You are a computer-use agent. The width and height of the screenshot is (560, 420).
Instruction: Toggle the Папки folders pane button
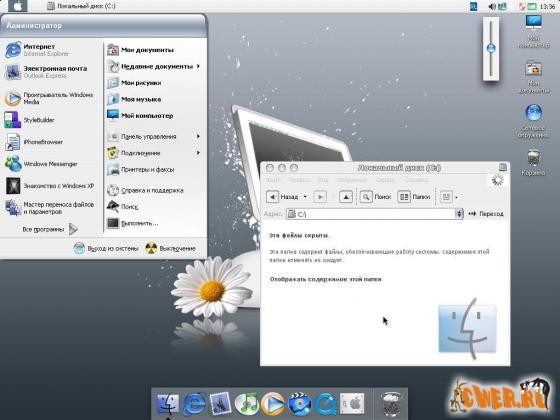[x=414, y=197]
